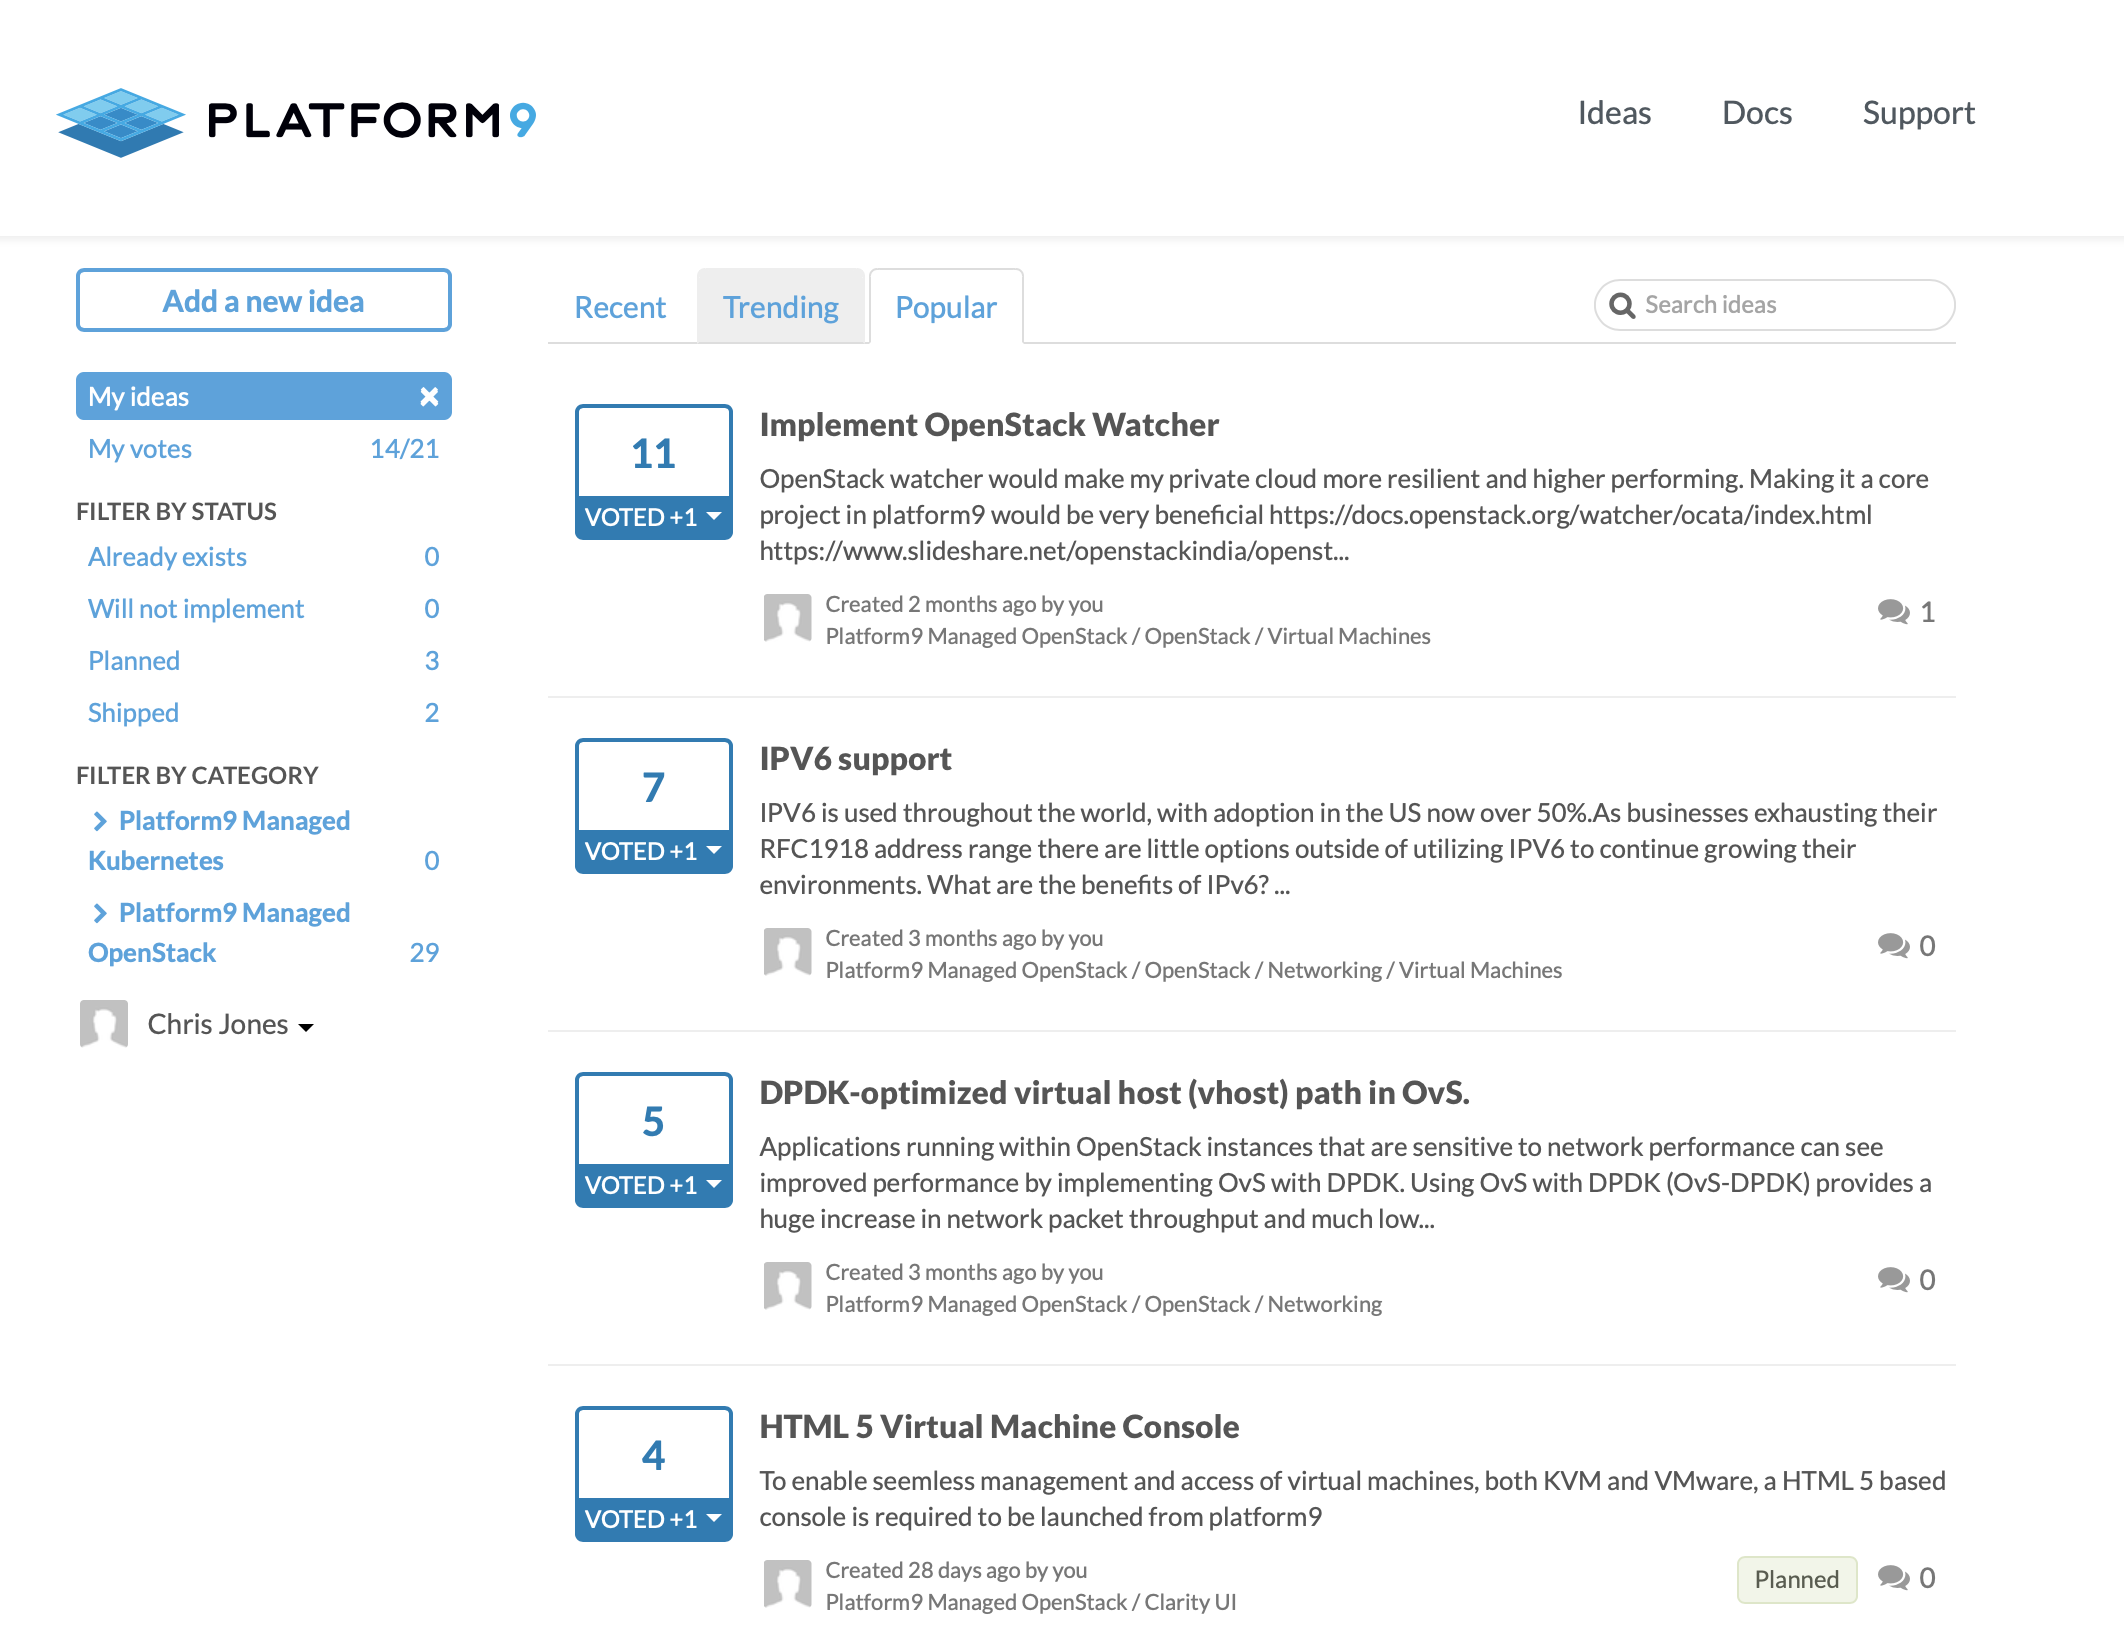This screenshot has width=2124, height=1652.
Task: Click the comments icon on the DPDK-optimized idea
Action: point(1893,1279)
